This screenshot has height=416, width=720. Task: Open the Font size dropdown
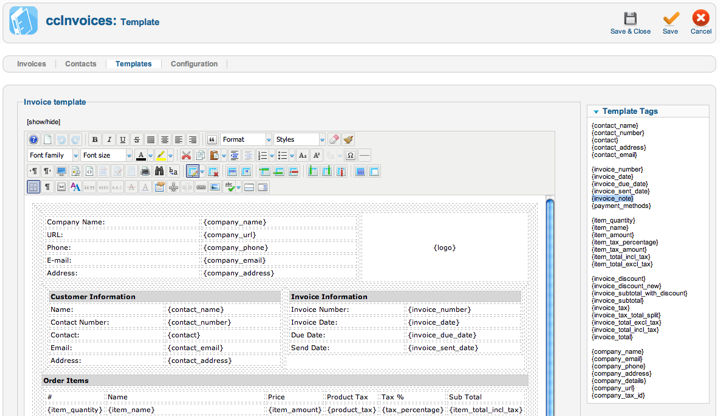point(106,156)
